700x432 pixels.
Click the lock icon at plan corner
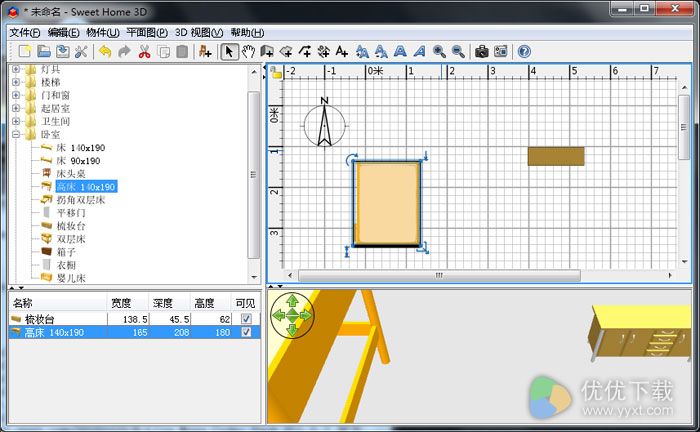pyautogui.click(x=276, y=72)
